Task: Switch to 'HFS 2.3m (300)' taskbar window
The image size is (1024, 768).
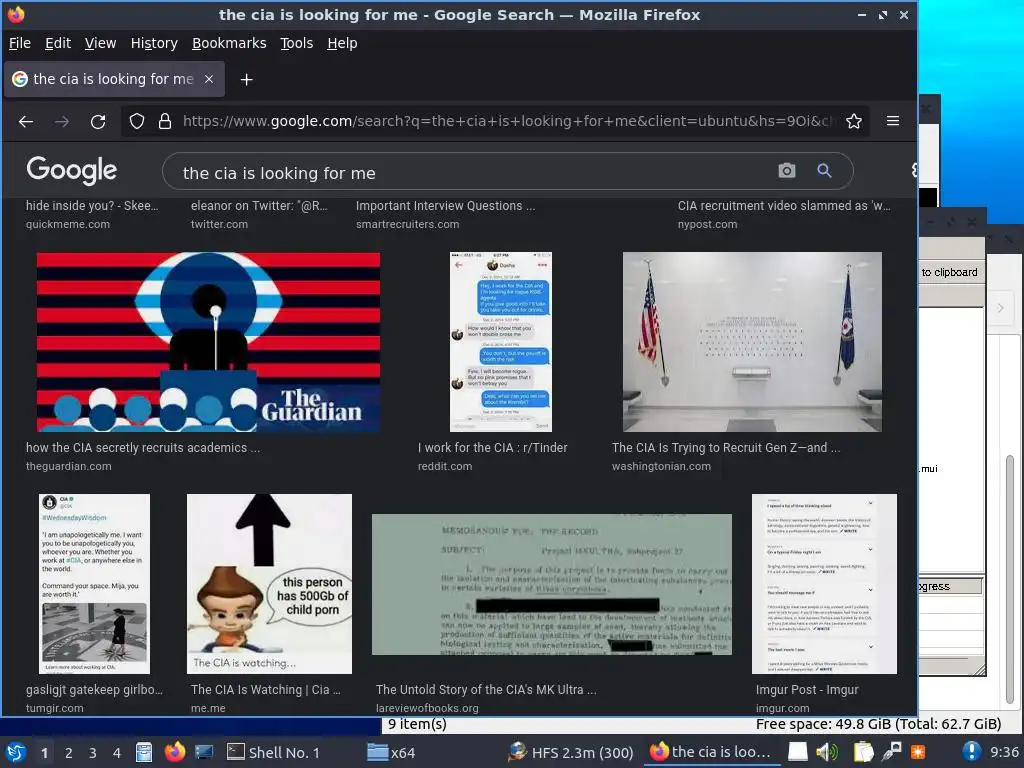Action: [x=572, y=752]
